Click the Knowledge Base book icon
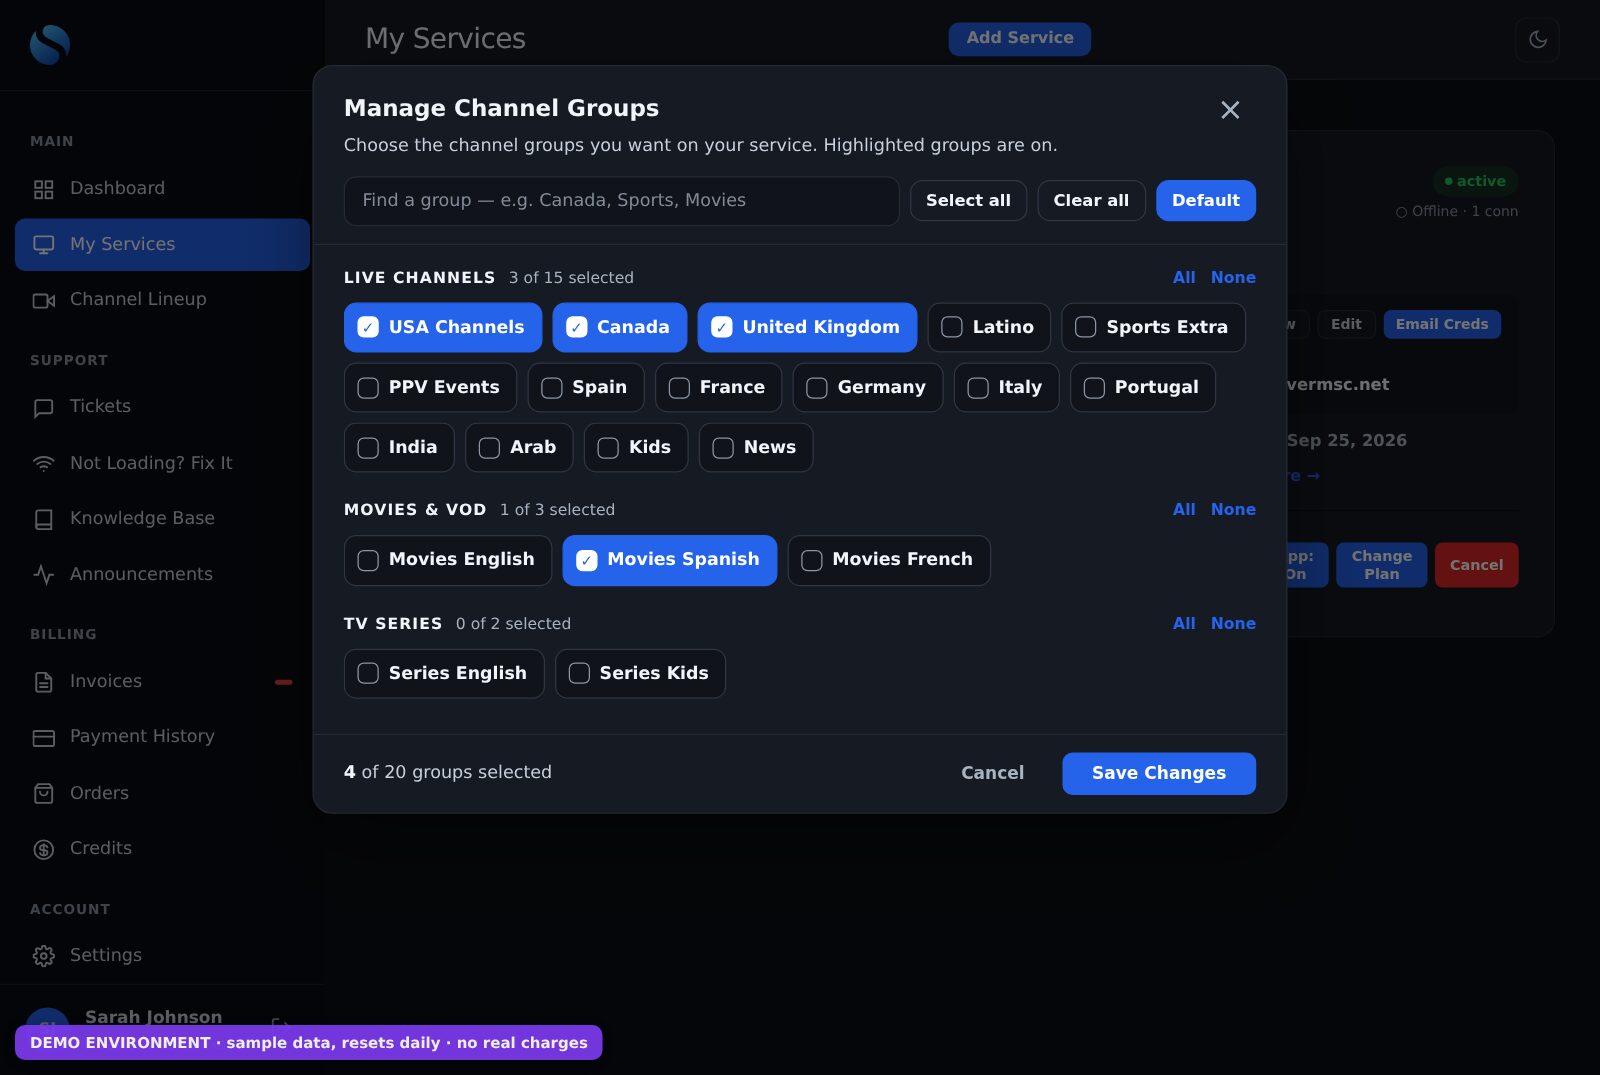Screen dimensions: 1600x1075 click(x=43, y=519)
